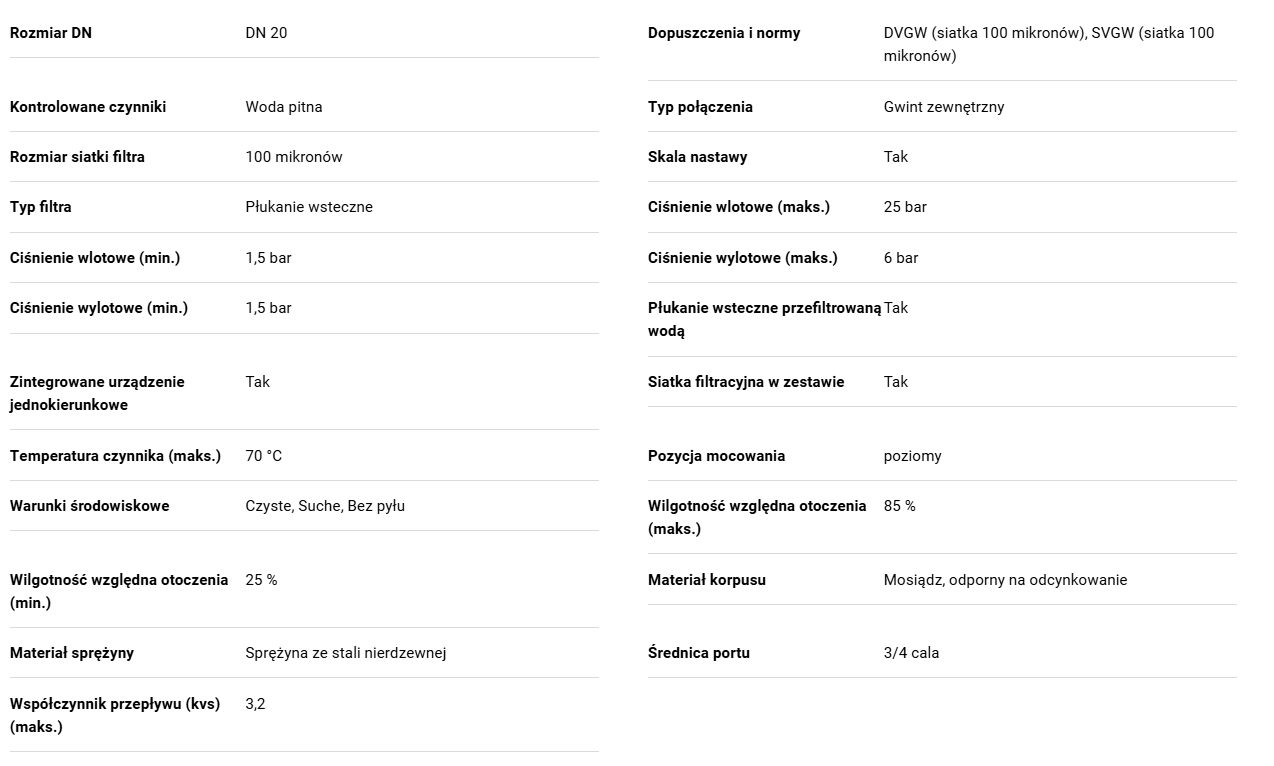Select 'Sprężyna ze stali nierdzewnej' value
The image size is (1274, 766).
pyautogui.click(x=346, y=653)
